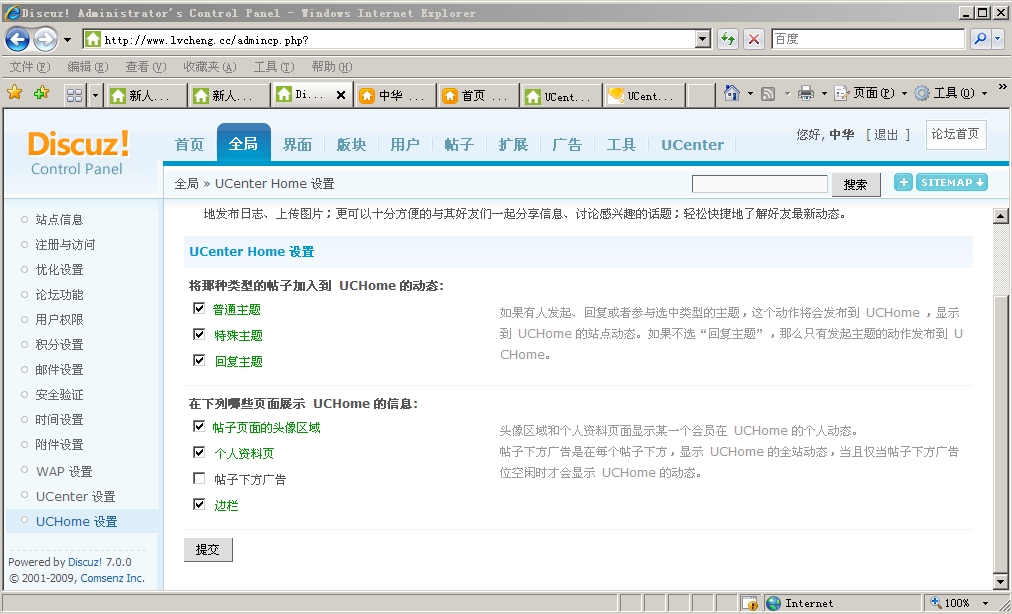Switch to the 版块 navigation tab

pos(351,145)
